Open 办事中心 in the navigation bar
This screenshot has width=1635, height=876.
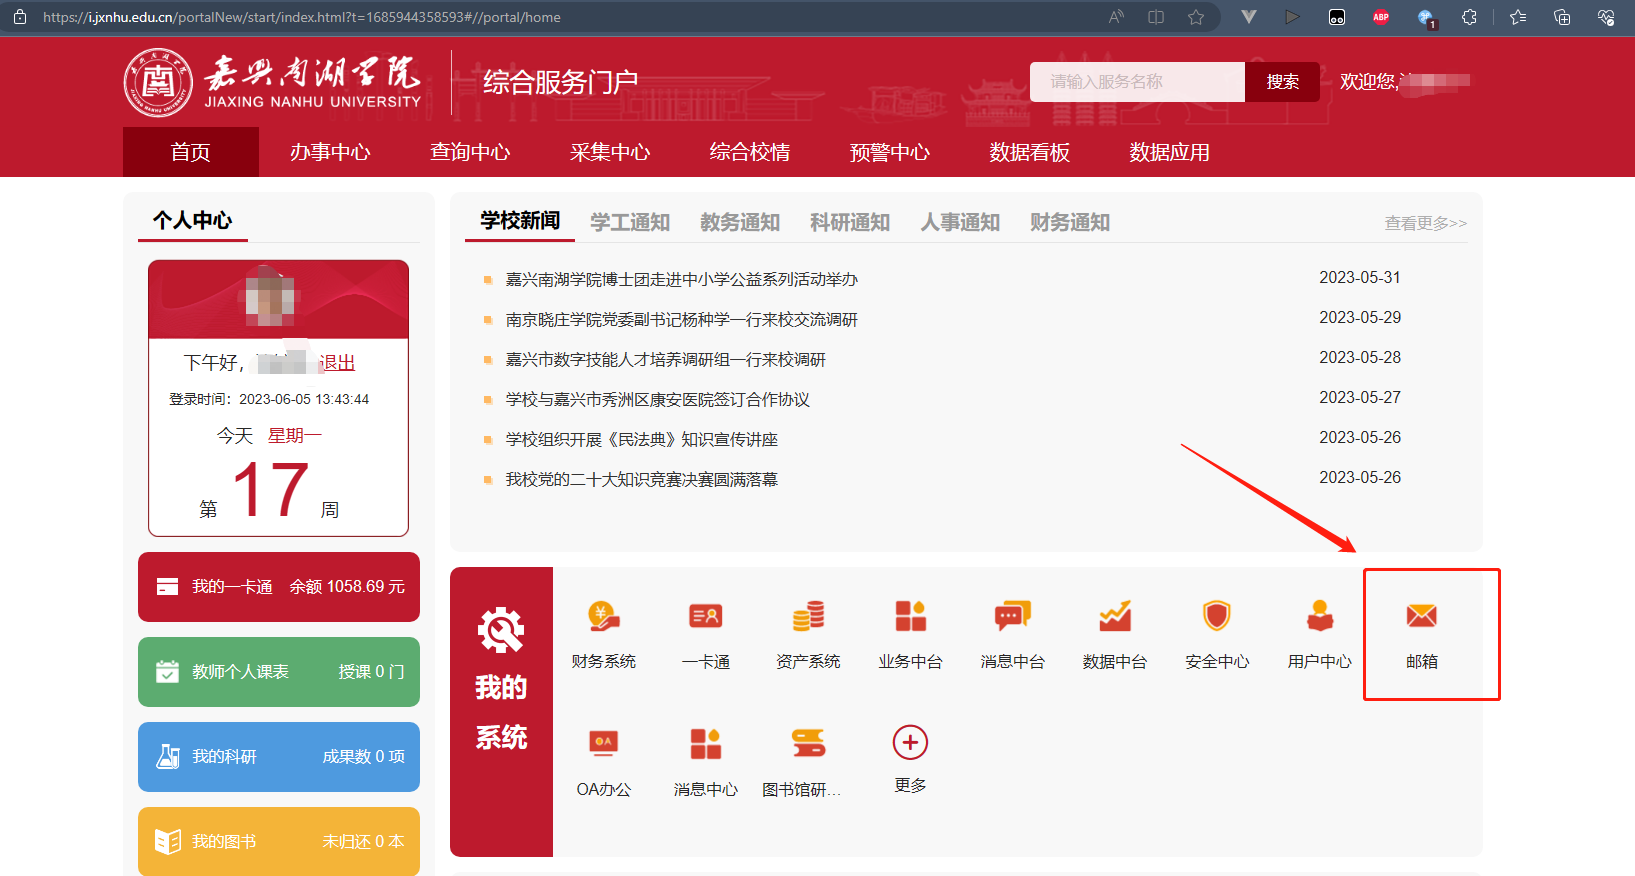point(330,152)
